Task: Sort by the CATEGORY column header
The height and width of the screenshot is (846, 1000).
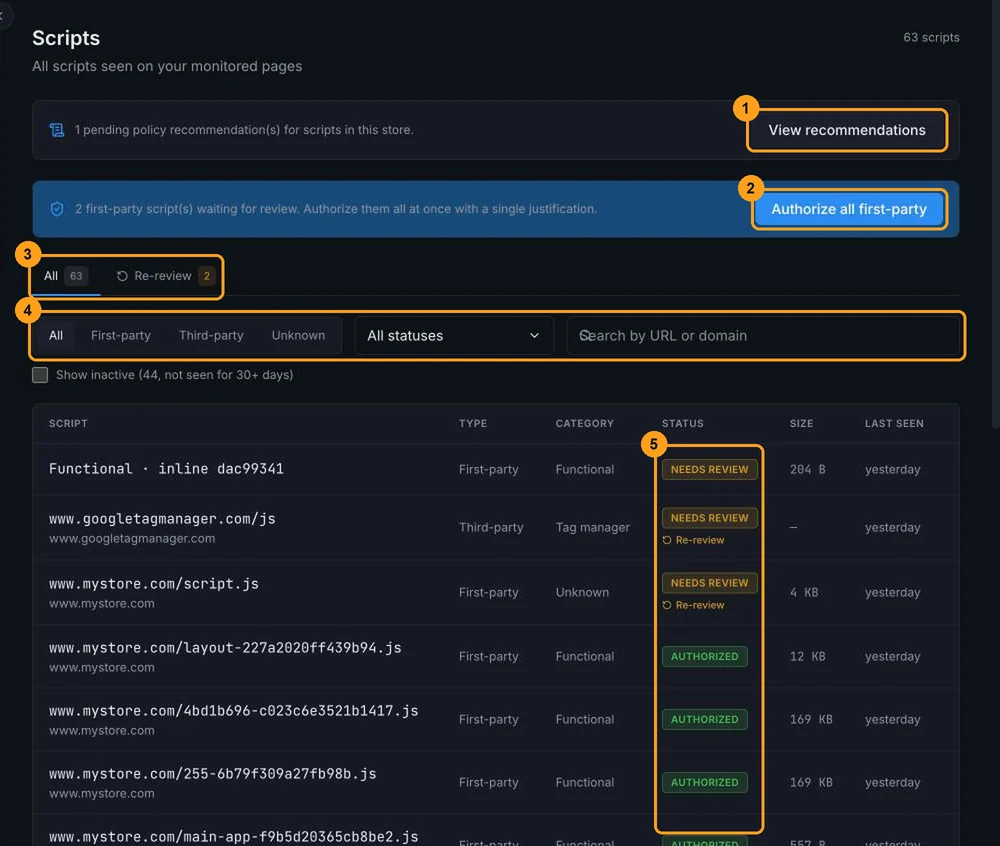Action: [584, 423]
